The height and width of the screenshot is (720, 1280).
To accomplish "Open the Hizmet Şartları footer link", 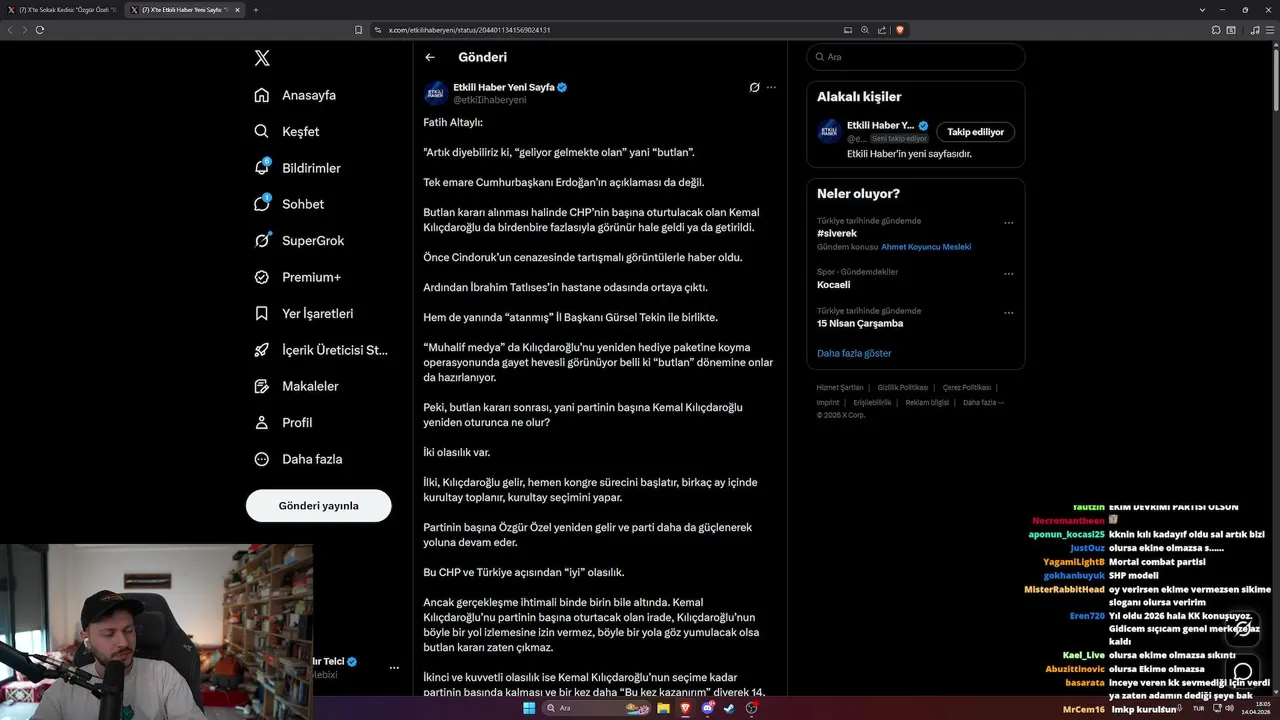I will 840,387.
